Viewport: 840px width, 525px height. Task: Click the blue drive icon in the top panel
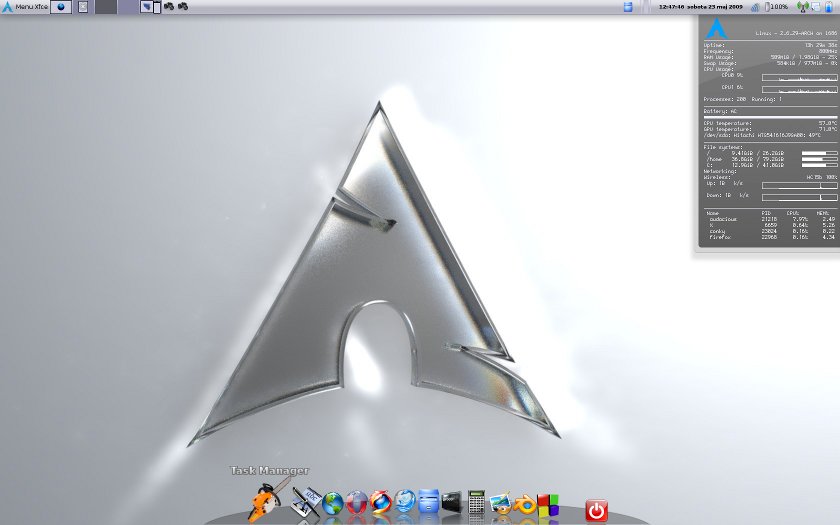(x=628, y=7)
